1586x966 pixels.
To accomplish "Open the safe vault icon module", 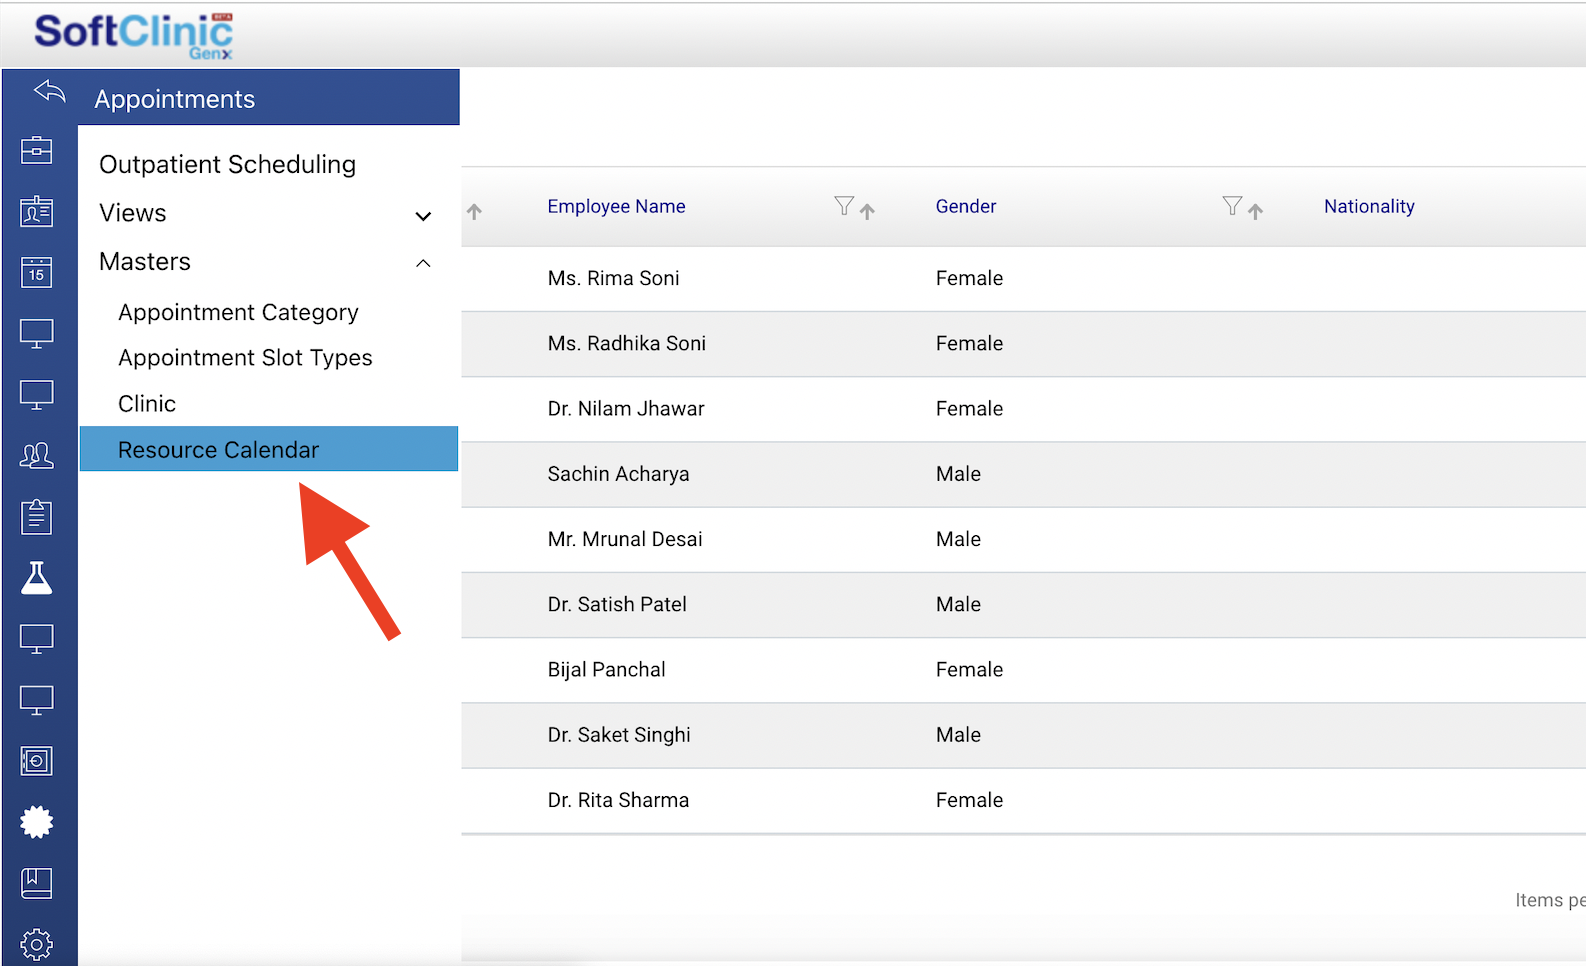I will [37, 761].
